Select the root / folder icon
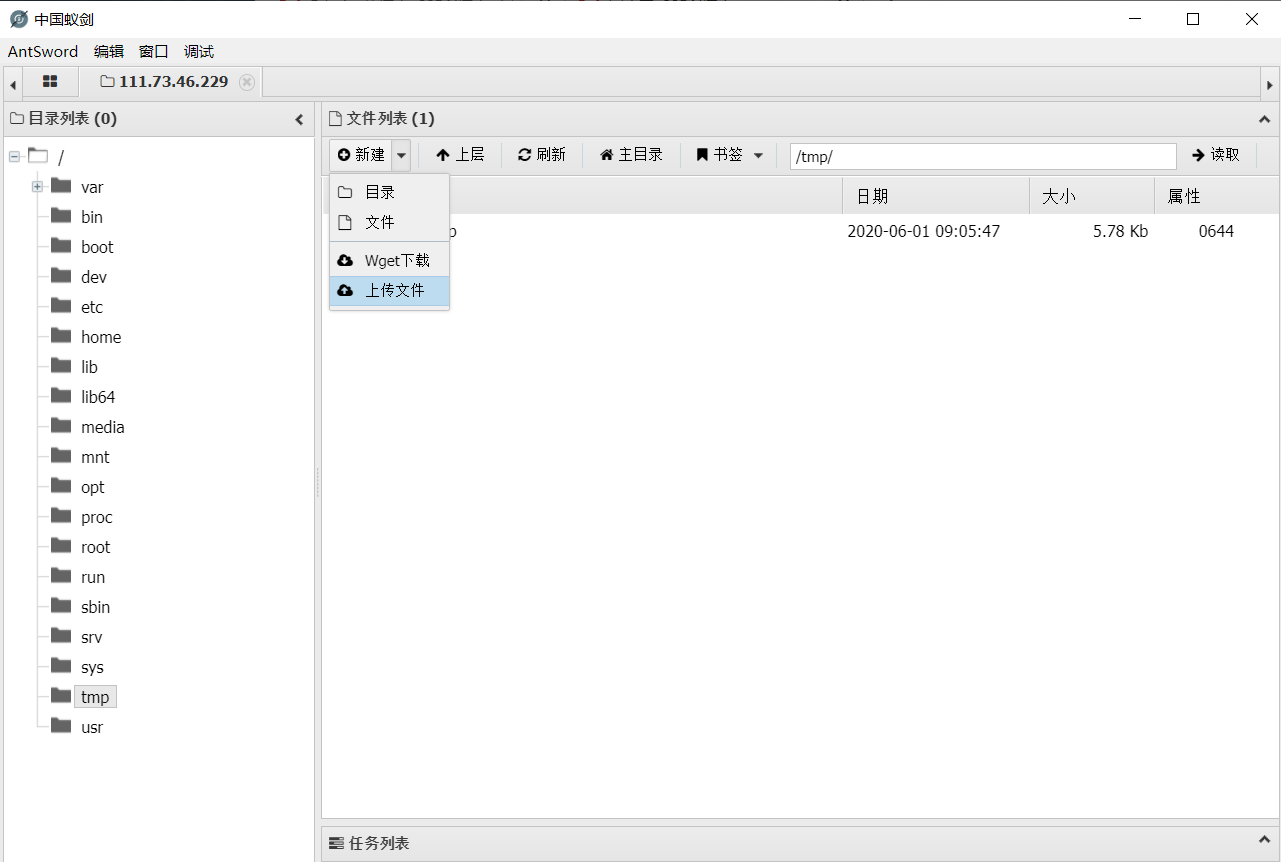 [x=38, y=156]
